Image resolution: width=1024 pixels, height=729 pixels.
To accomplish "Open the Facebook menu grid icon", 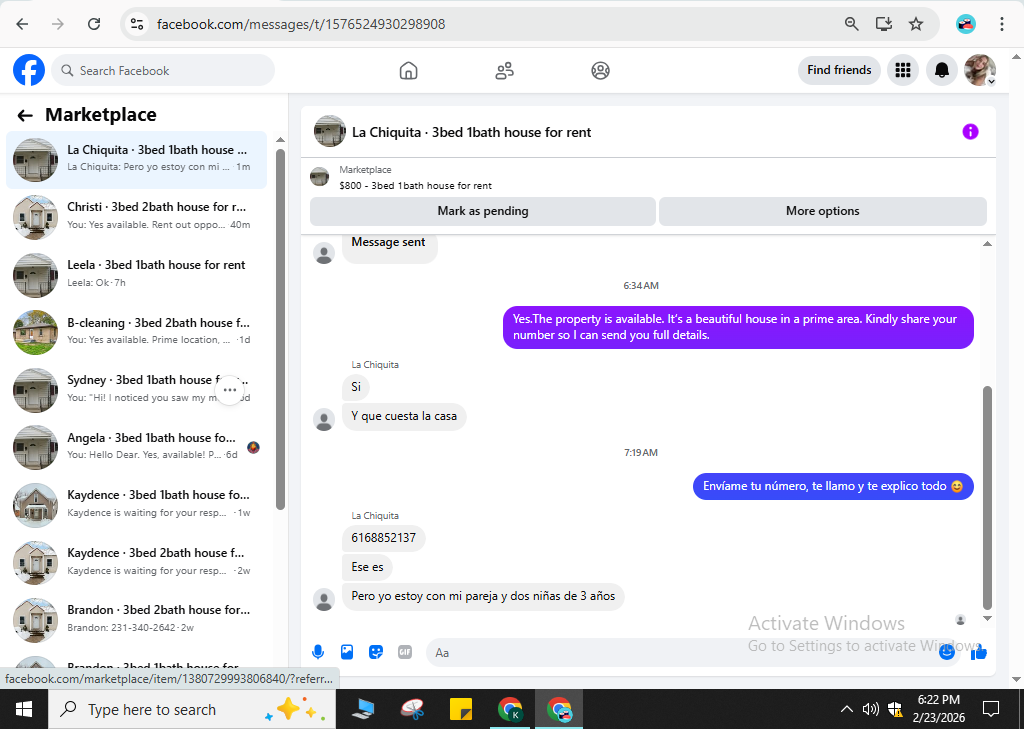I will coord(903,70).
